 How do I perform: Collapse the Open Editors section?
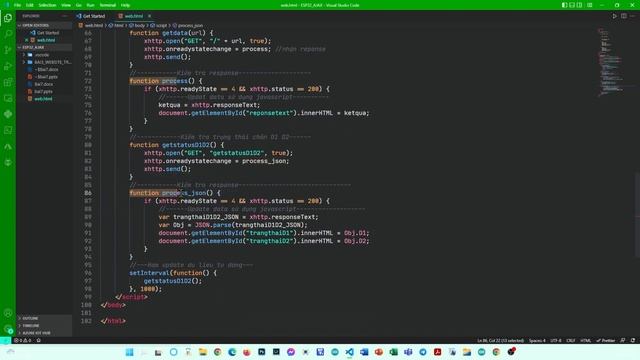pyautogui.click(x=44, y=25)
